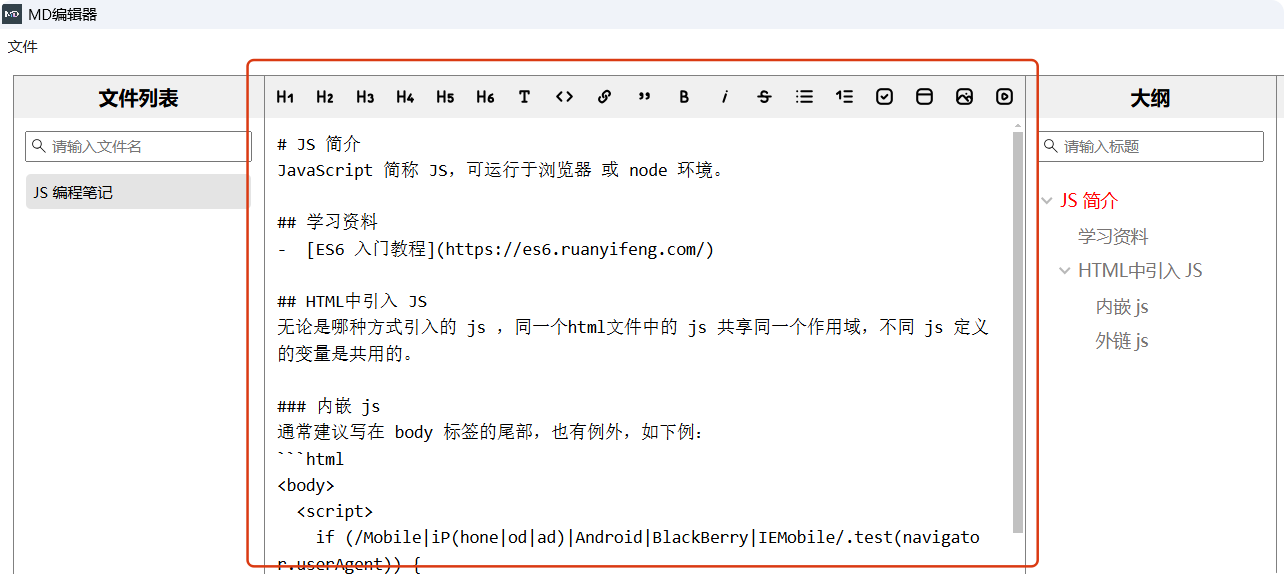Viewport: 1284px width, 574px height.
Task: Insert an image using the picture icon
Action: pyautogui.click(x=965, y=97)
